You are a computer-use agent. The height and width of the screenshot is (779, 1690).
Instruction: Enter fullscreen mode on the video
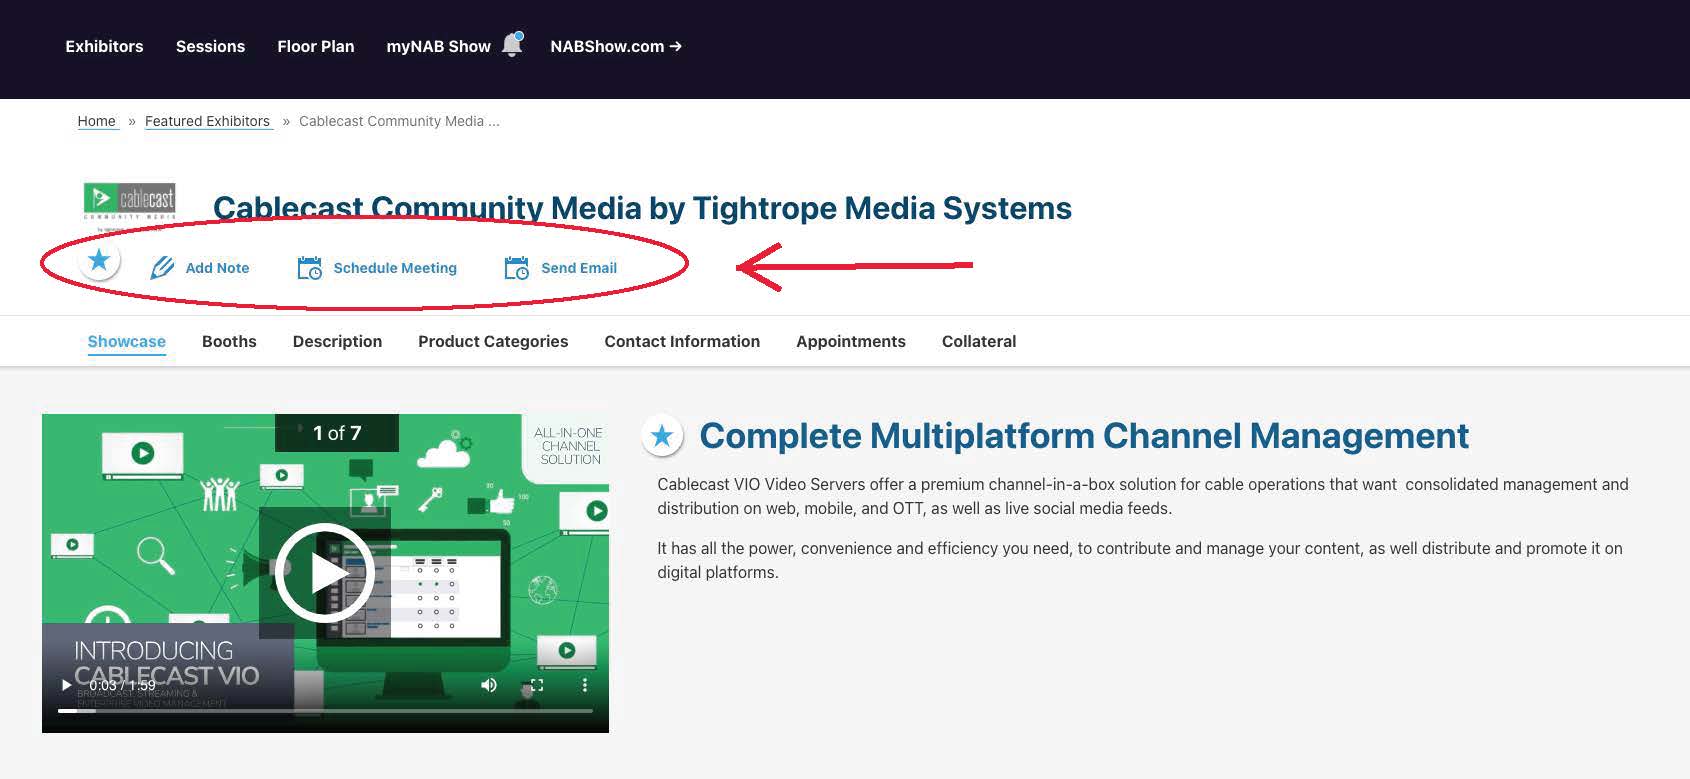537,685
